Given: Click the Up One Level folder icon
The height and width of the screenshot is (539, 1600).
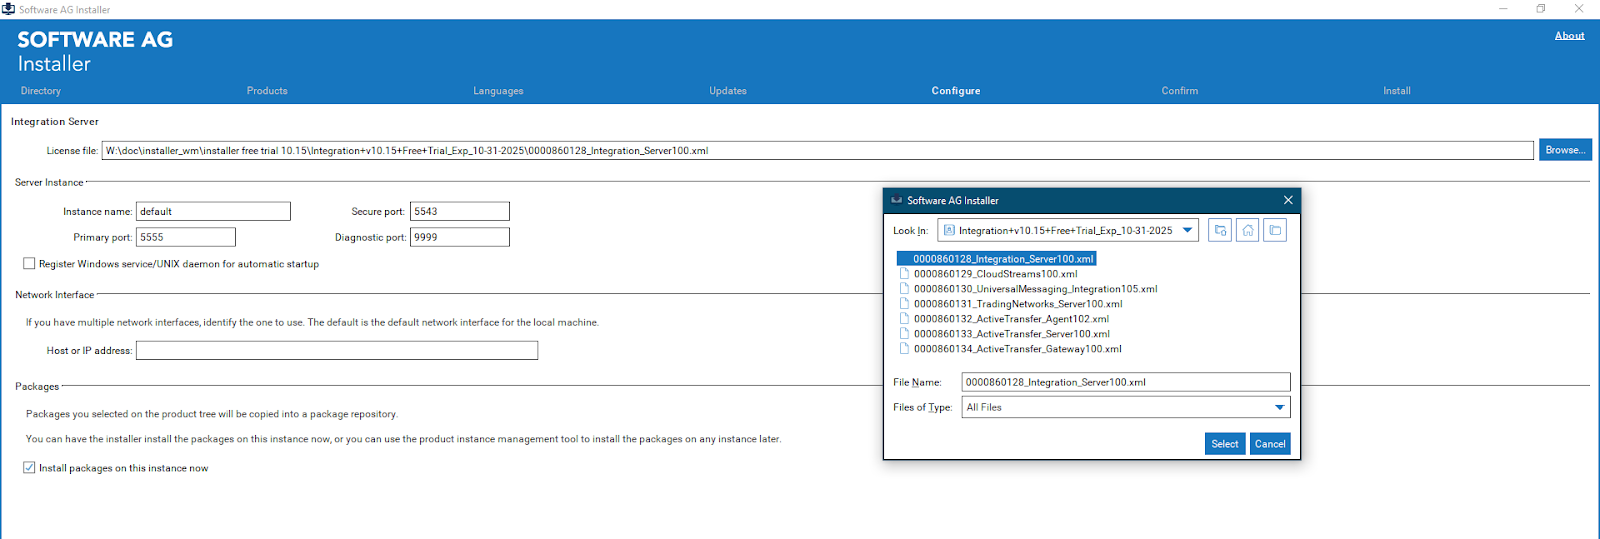Looking at the screenshot, I should pos(1220,230).
